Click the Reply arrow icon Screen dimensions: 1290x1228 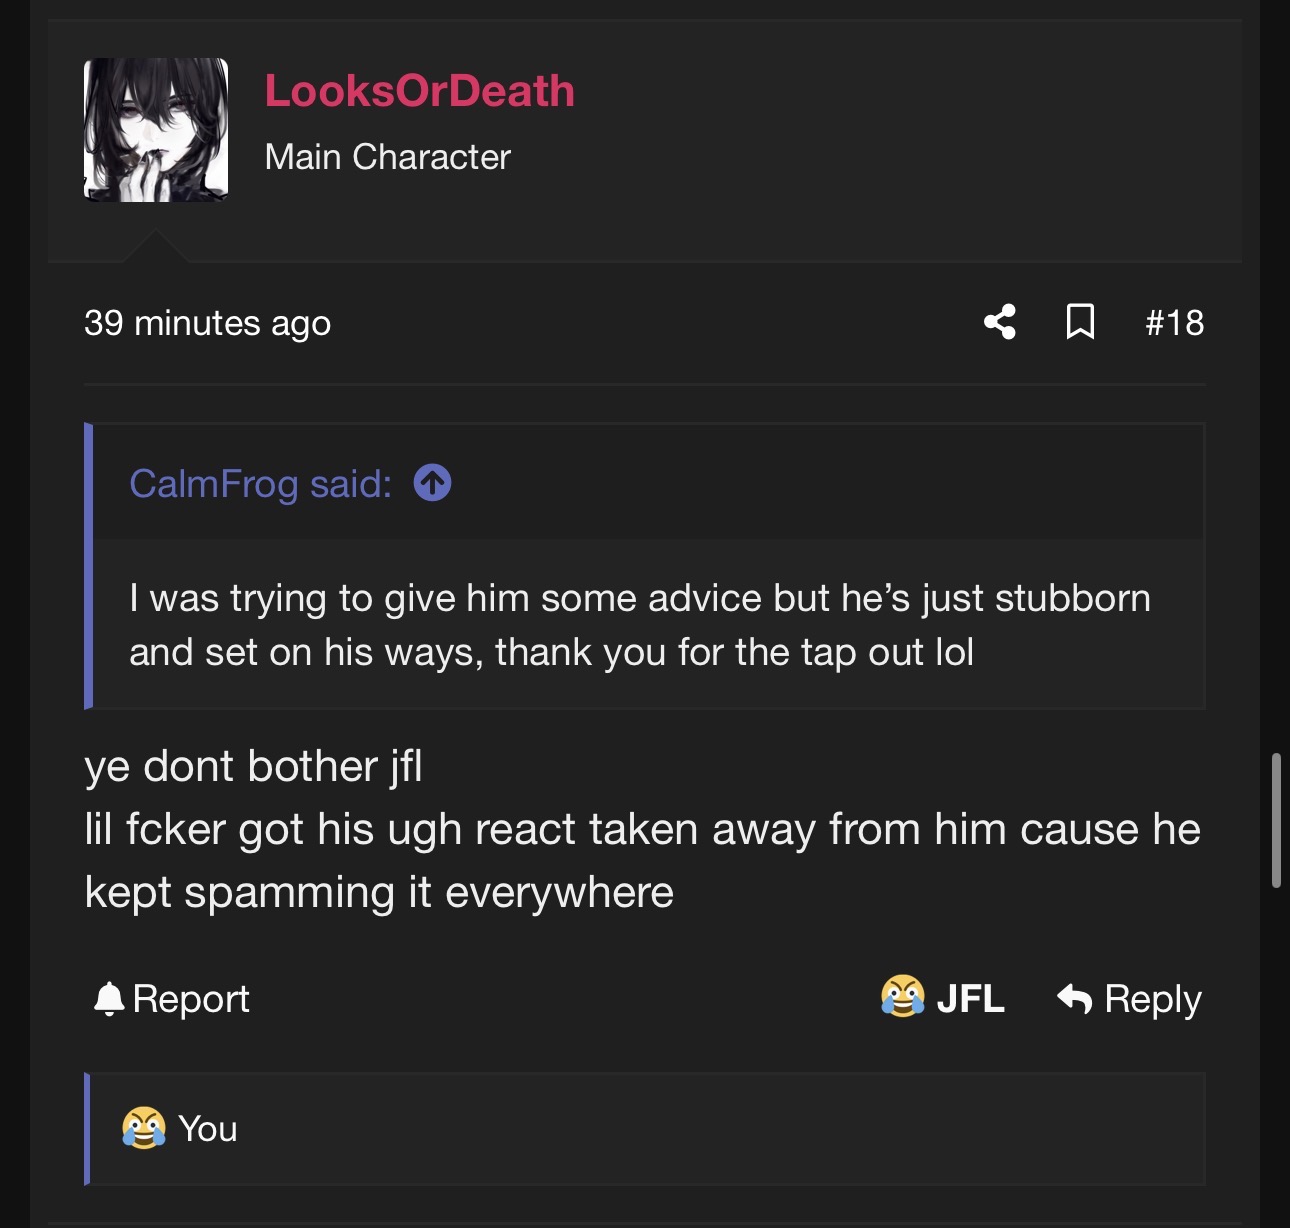pos(1075,998)
